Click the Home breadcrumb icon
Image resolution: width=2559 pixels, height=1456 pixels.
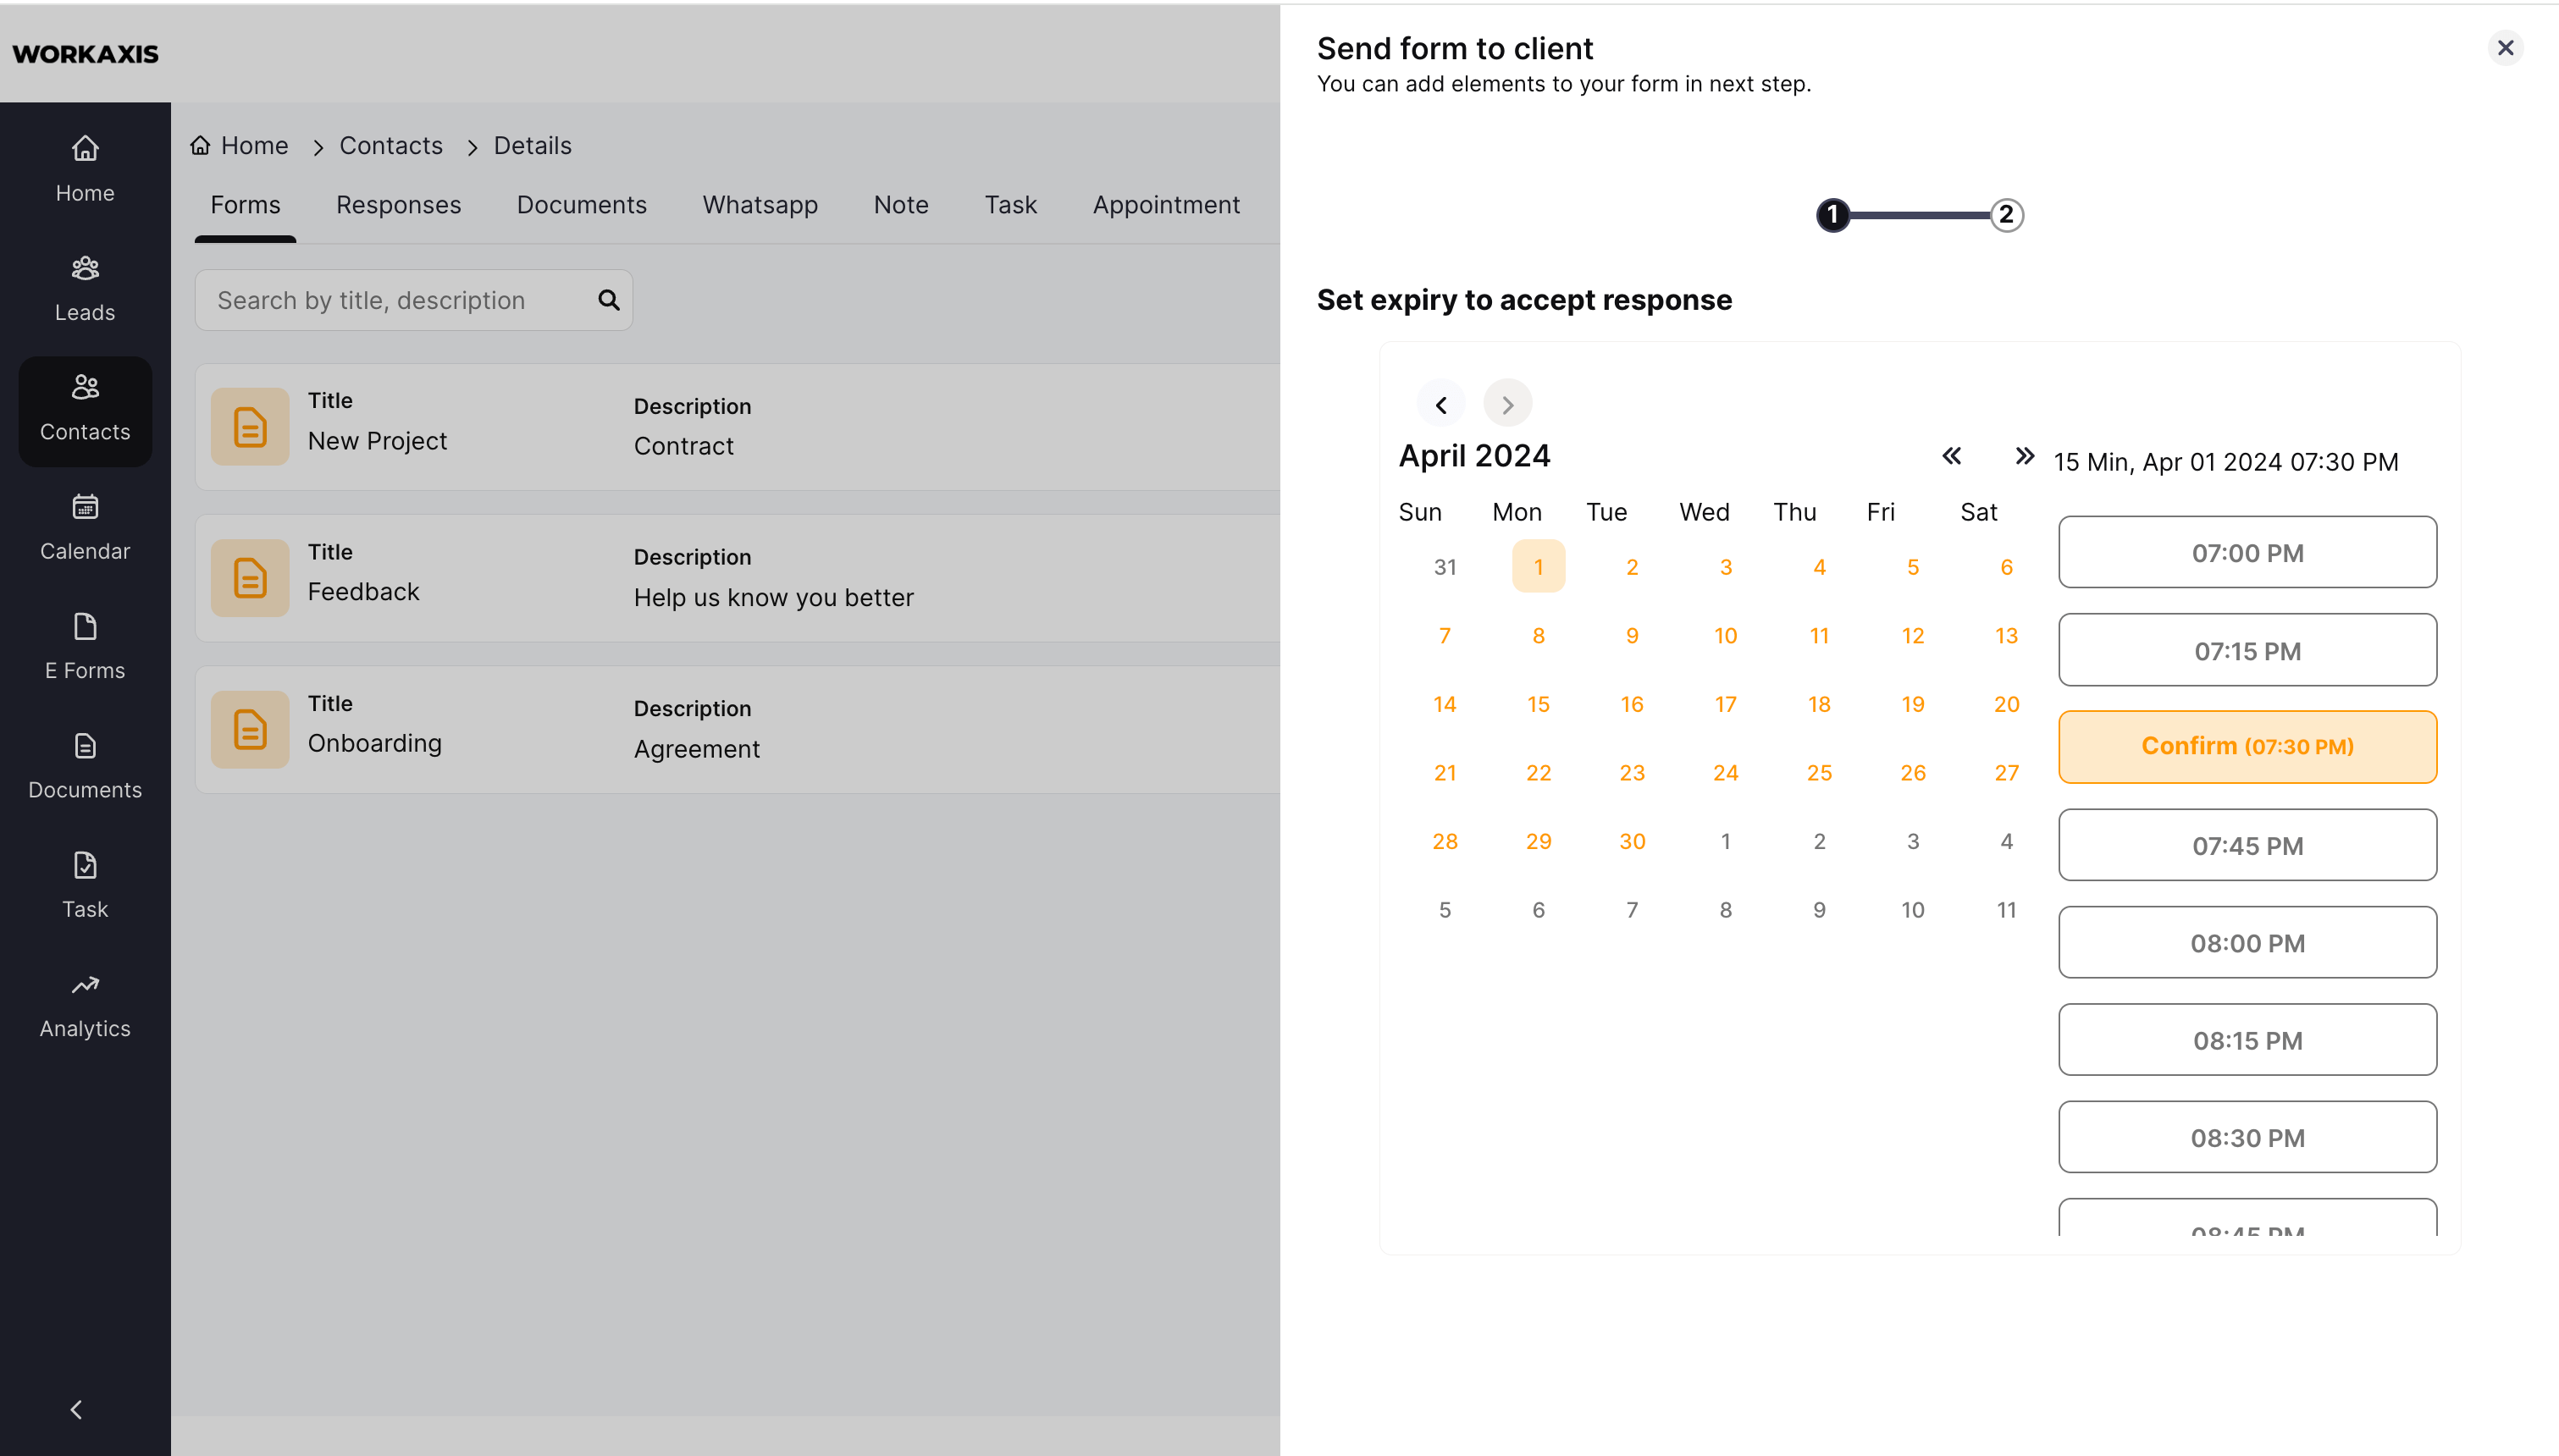[200, 146]
